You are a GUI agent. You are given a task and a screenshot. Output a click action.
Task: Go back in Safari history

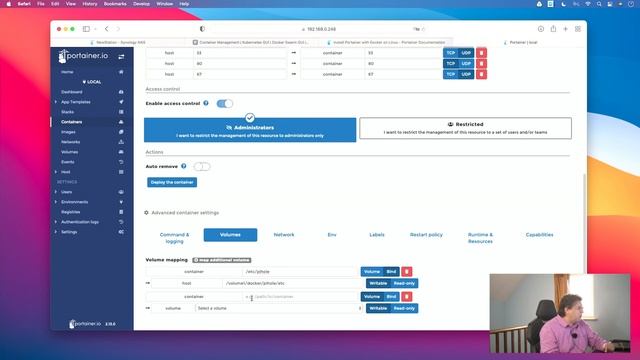point(107,29)
